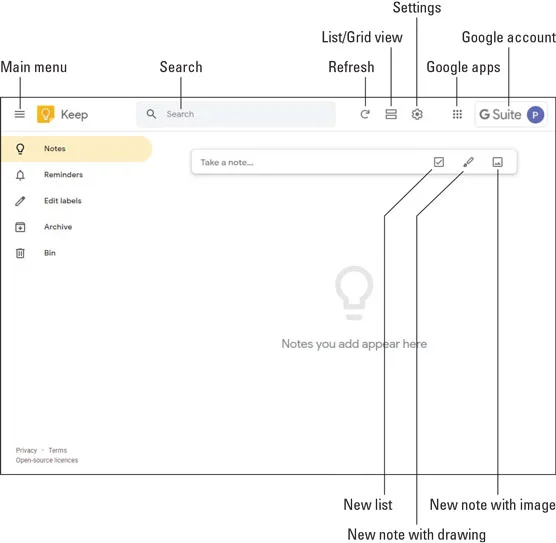This screenshot has height=543, width=556.
Task: Click the Refresh icon in header
Action: [x=365, y=114]
